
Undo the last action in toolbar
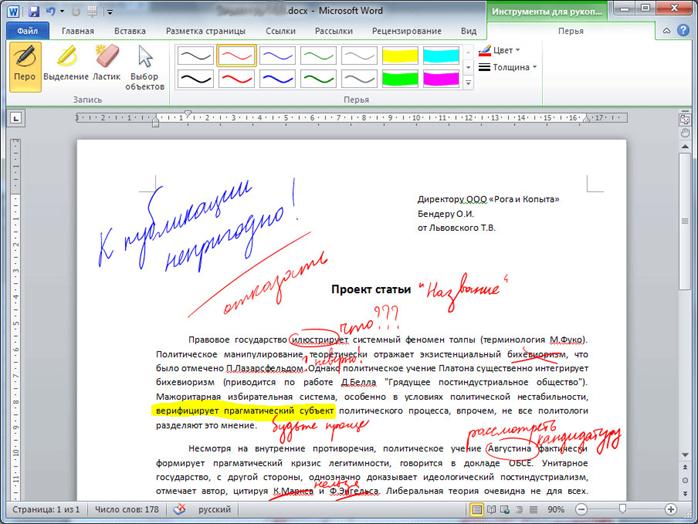tap(50, 11)
